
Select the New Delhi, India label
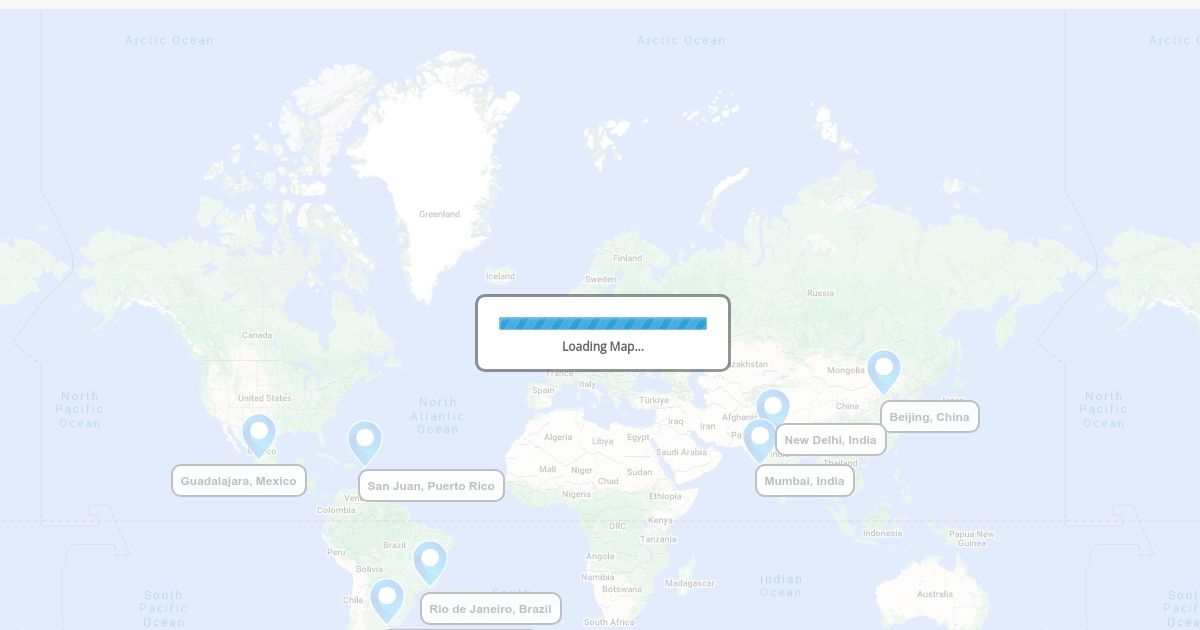831,440
